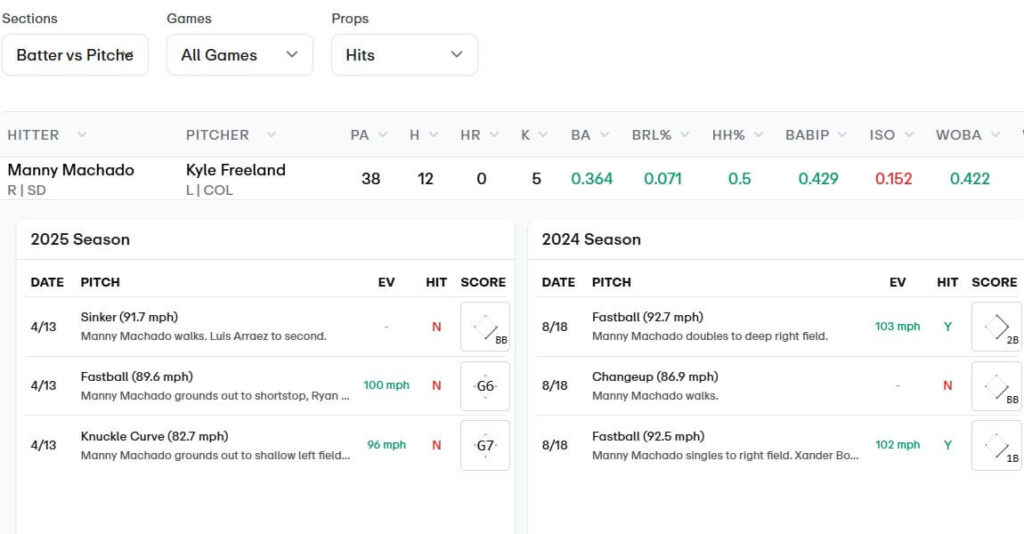This screenshot has width=1024, height=534.
Task: Click the Fastball (92.7 mph) pitch row
Action: [x=779, y=326]
